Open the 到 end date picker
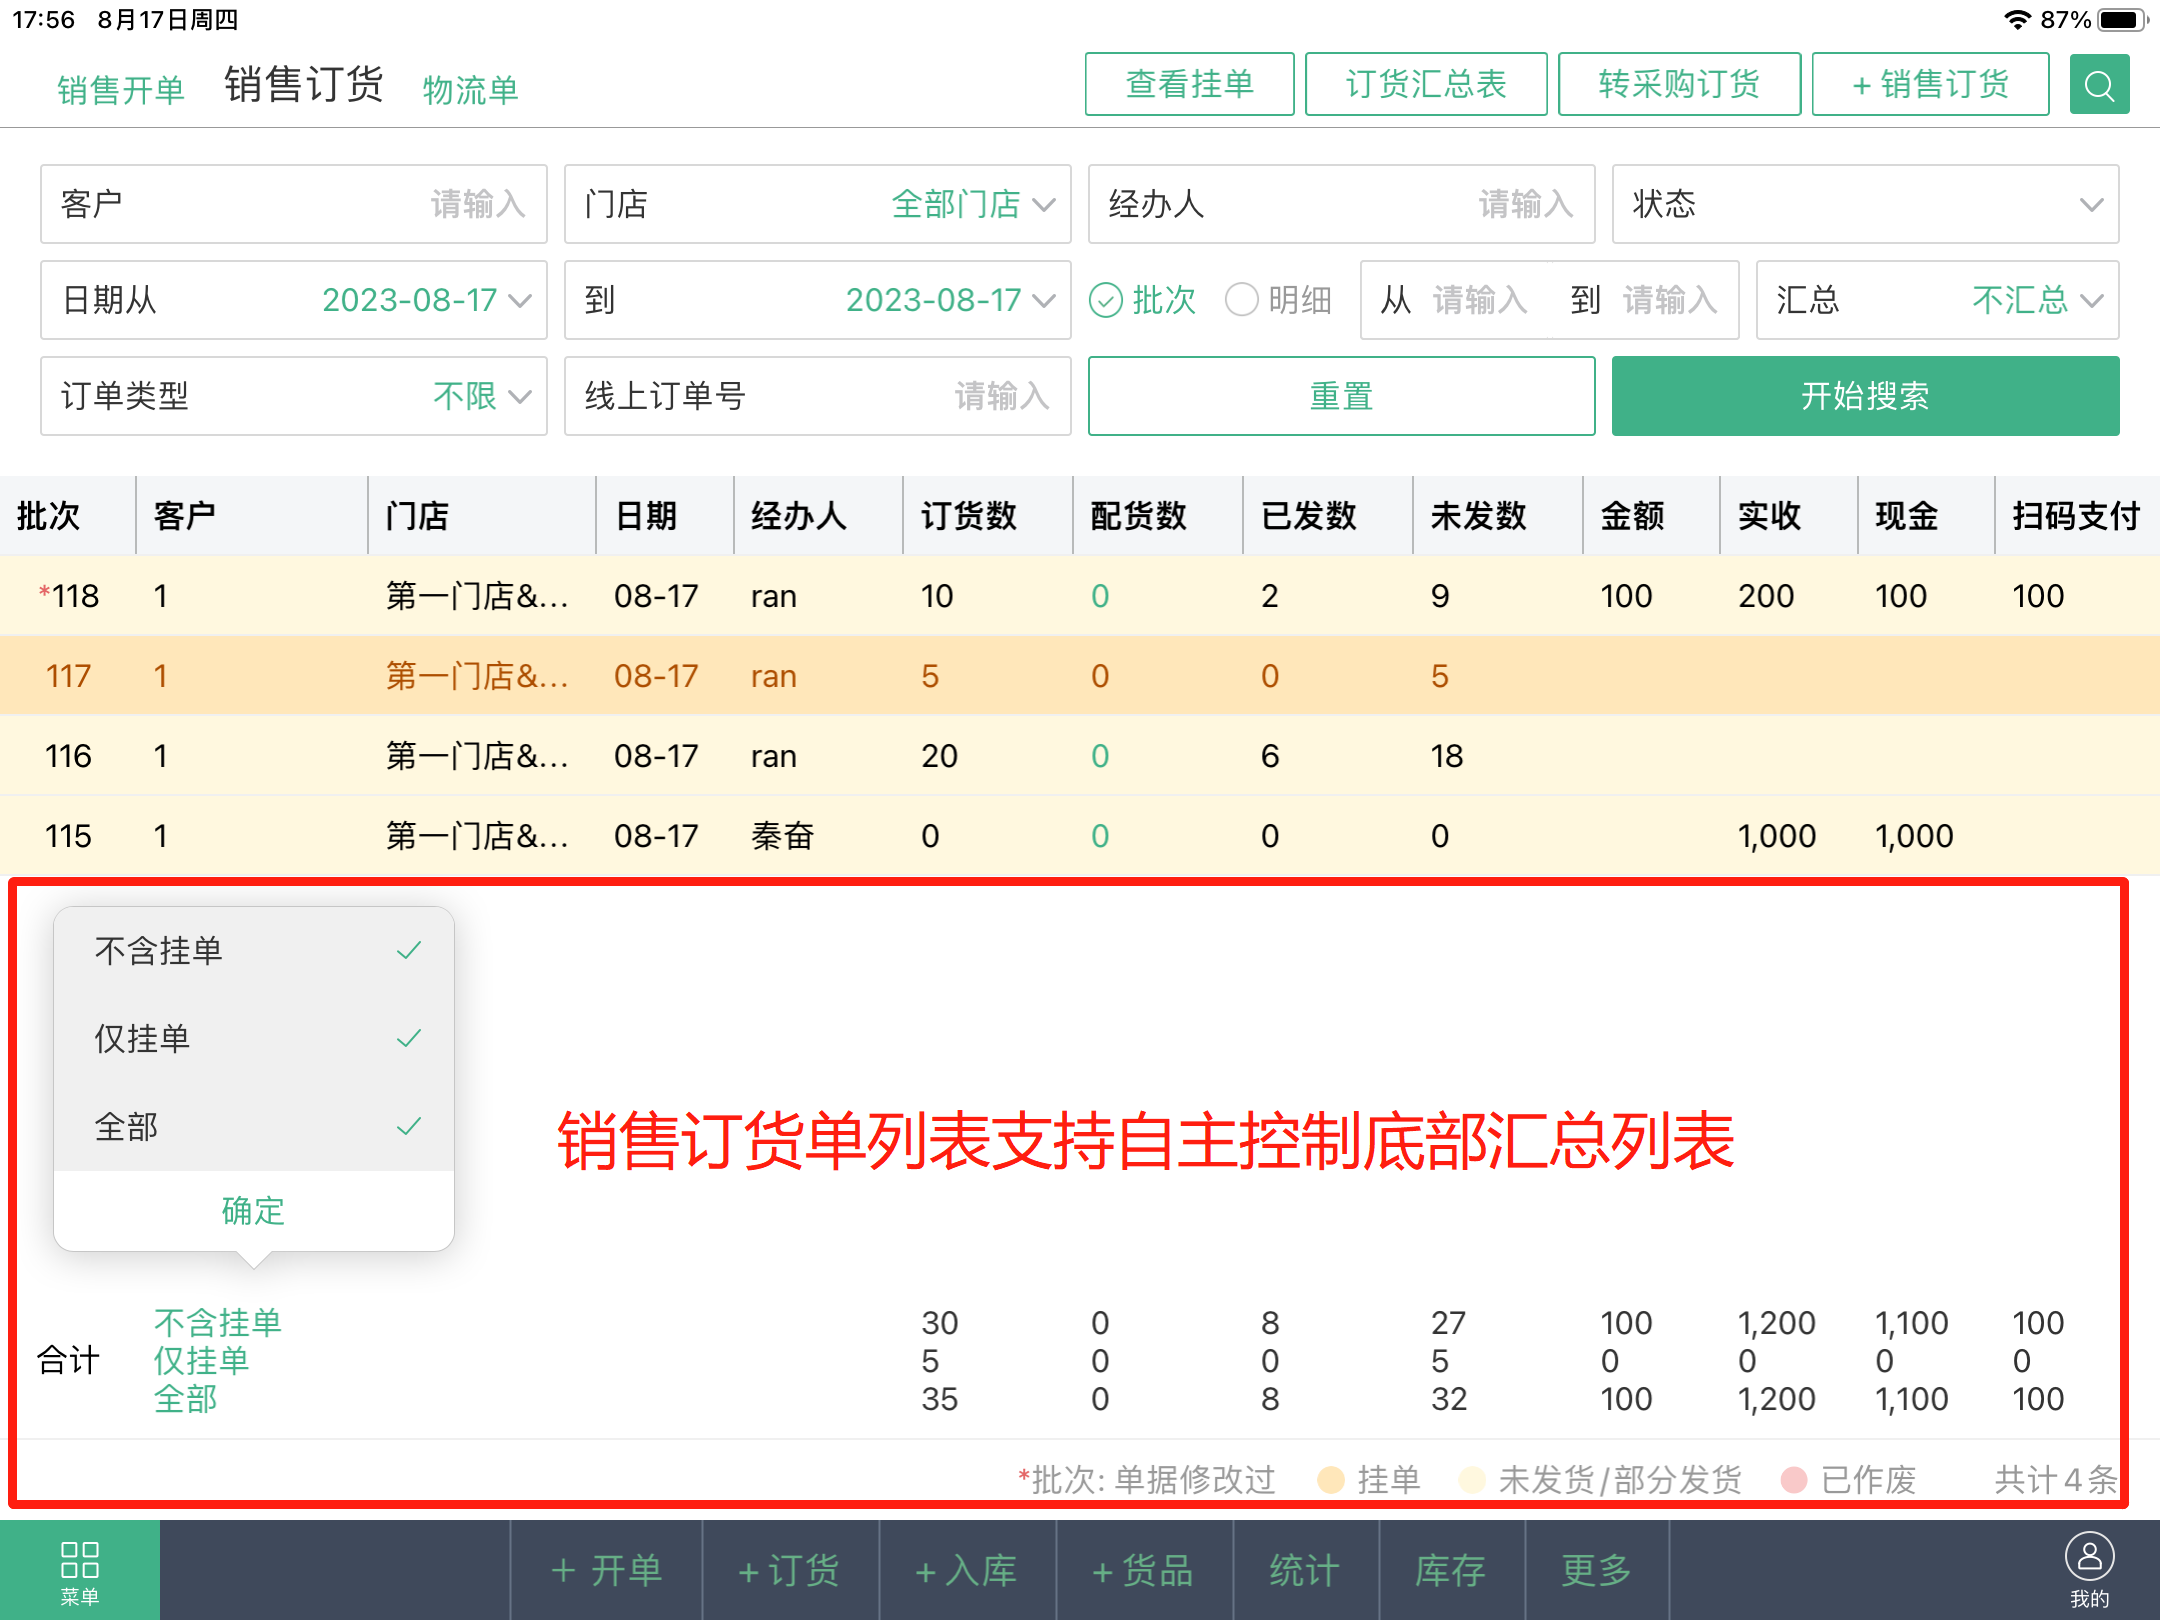2160x1620 pixels. (x=817, y=300)
